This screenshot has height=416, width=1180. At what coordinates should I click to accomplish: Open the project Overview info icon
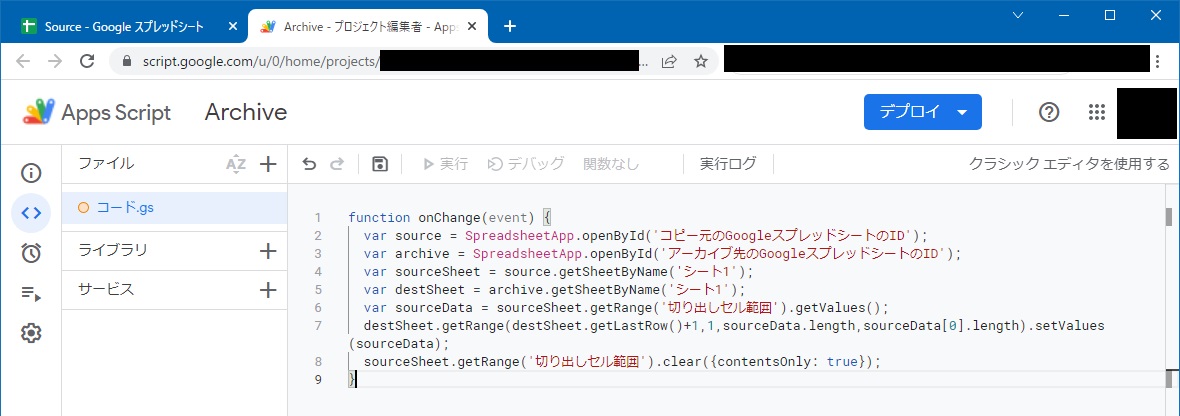tap(31, 174)
